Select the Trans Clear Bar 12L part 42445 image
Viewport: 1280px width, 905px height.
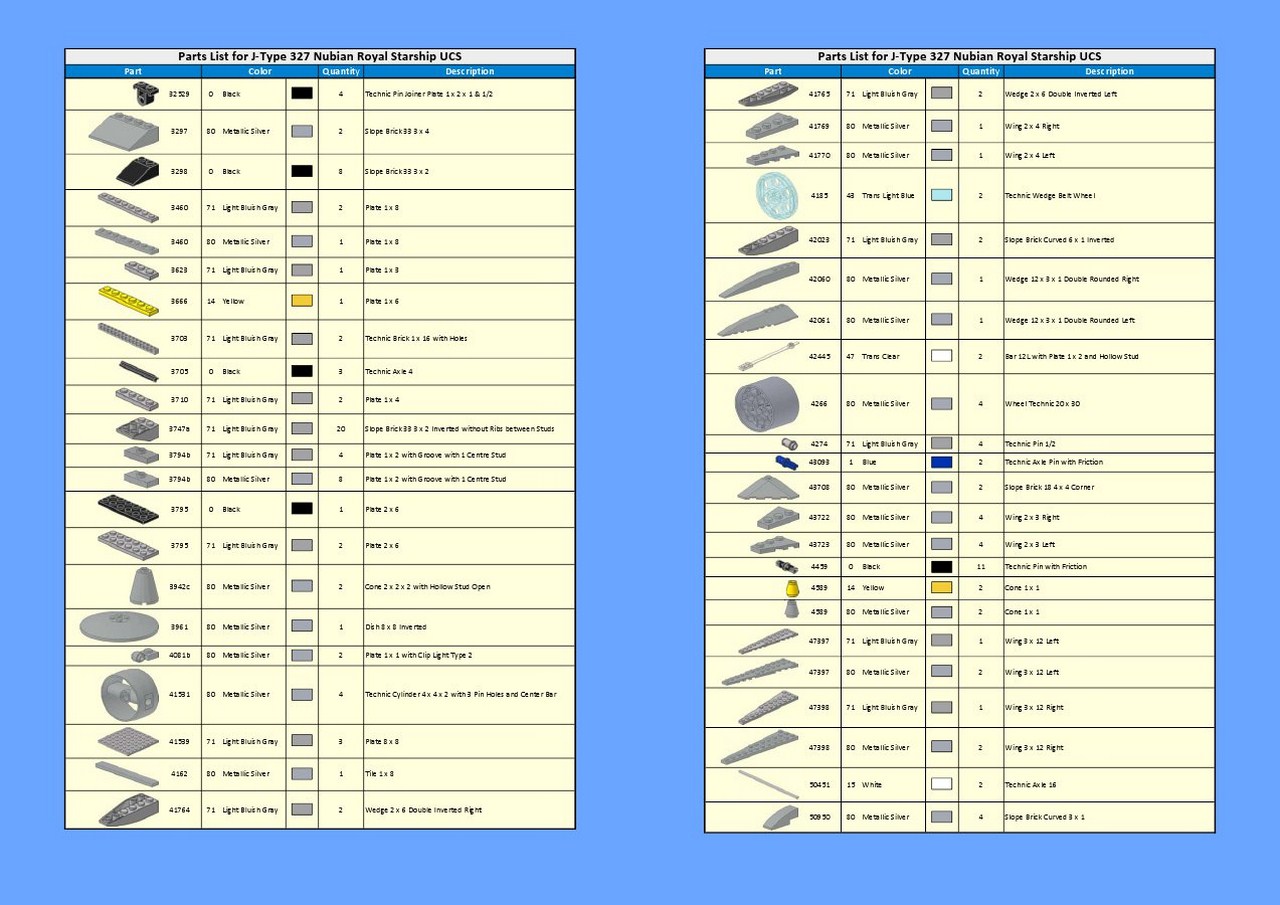[769, 356]
